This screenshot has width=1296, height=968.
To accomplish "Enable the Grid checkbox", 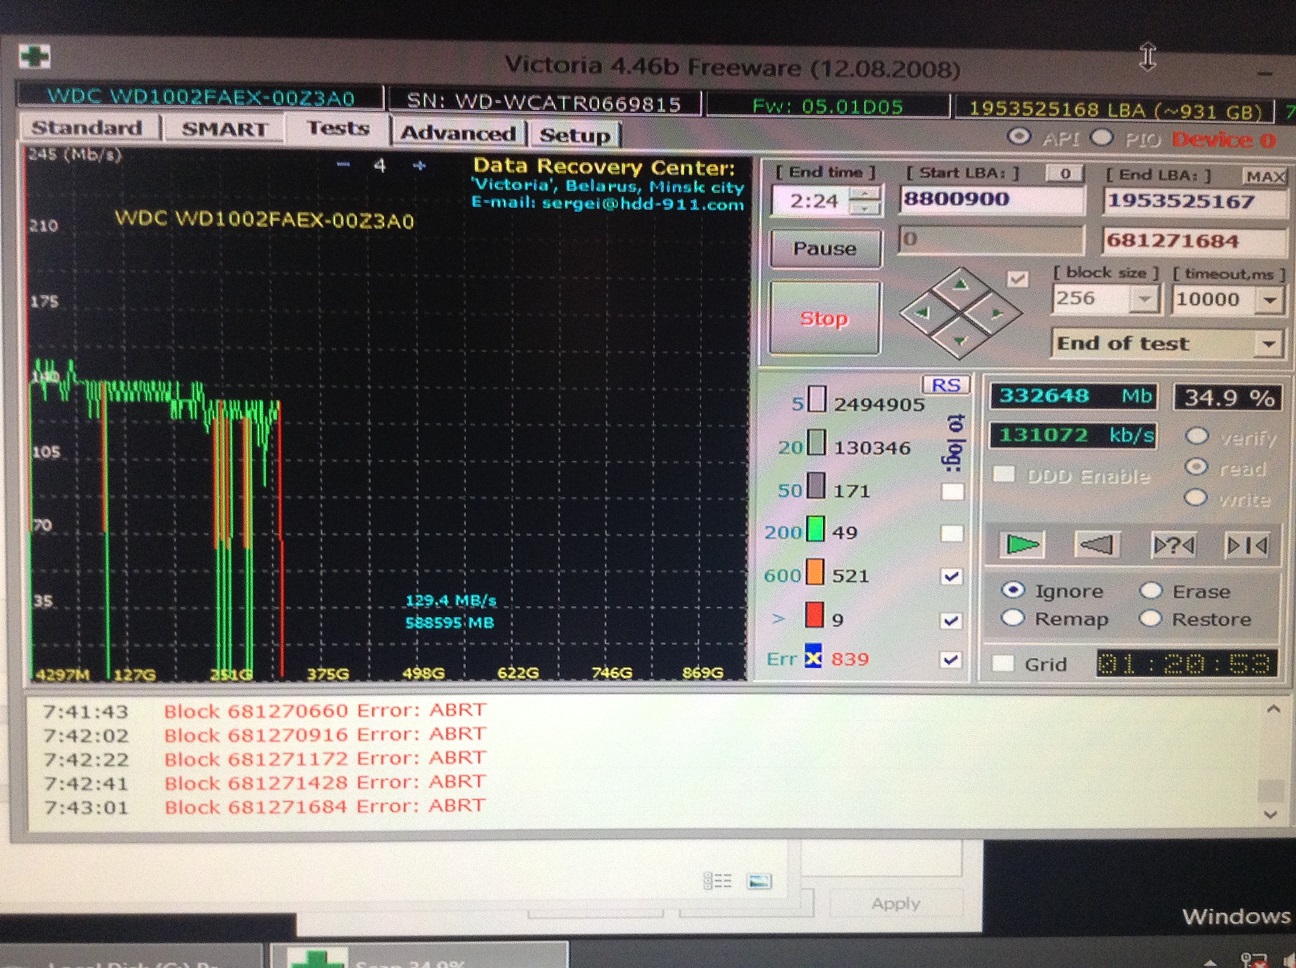I will (1003, 663).
